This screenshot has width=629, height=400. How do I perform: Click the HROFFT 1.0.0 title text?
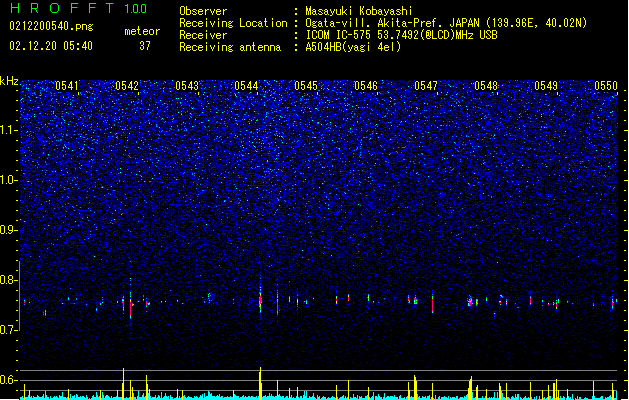click(x=78, y=8)
